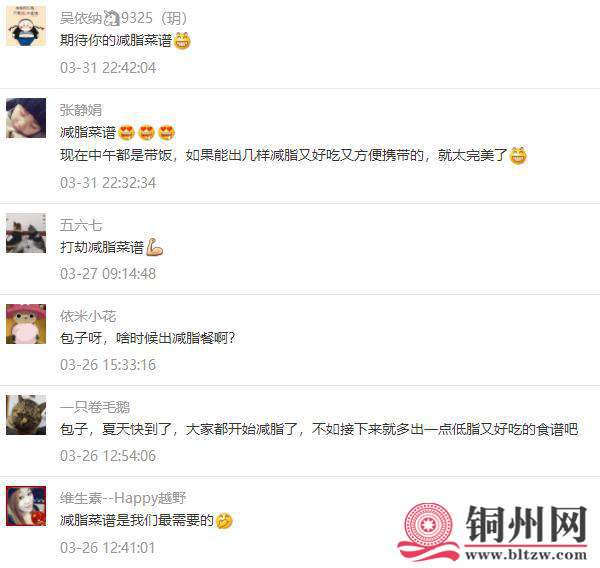
Task: Click the username 吴依纳9325
Action: tap(123, 18)
